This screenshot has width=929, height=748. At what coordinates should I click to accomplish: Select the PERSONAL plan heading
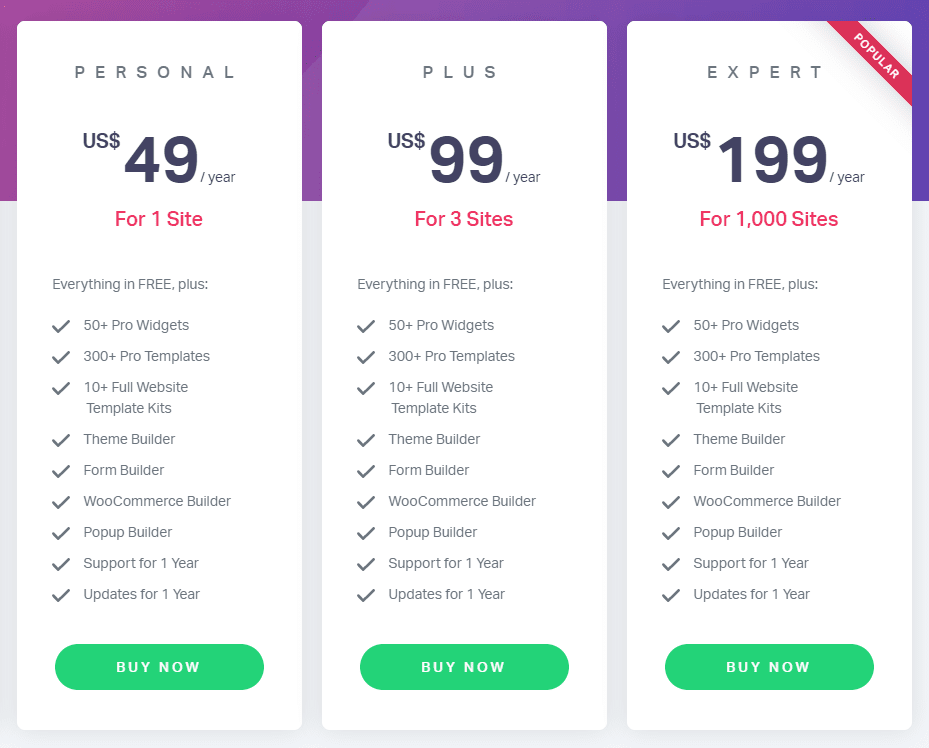click(157, 72)
